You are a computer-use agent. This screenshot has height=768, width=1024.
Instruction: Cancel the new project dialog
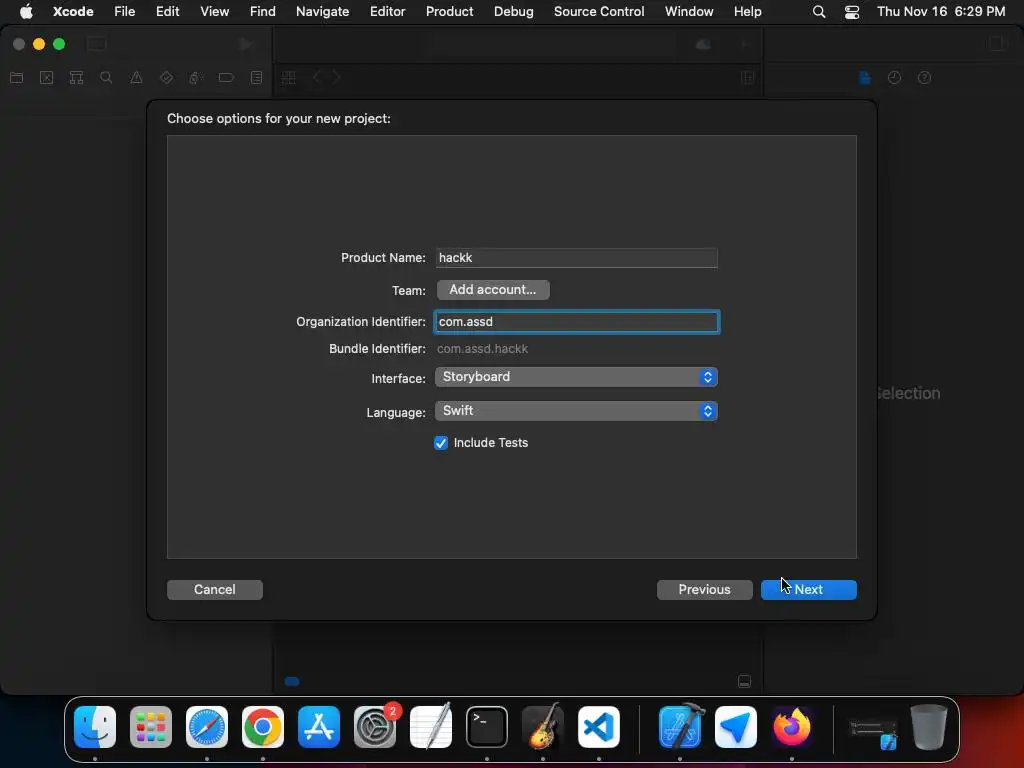pyautogui.click(x=215, y=590)
